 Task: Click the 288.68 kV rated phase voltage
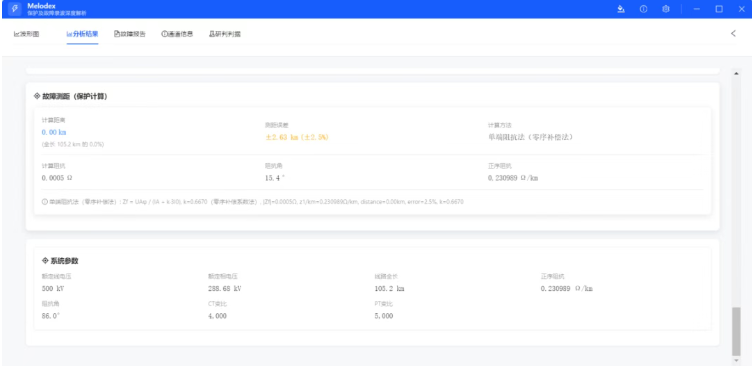[x=224, y=289]
